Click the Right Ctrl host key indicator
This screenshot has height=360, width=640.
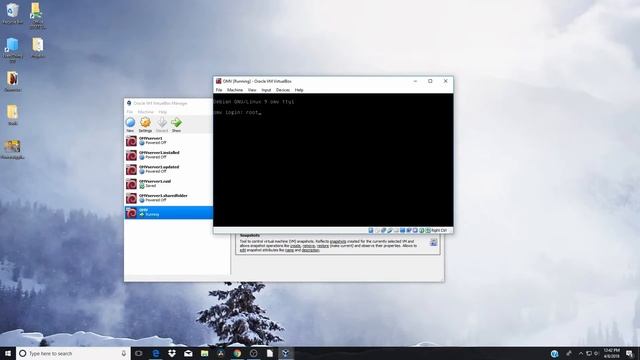(439, 231)
